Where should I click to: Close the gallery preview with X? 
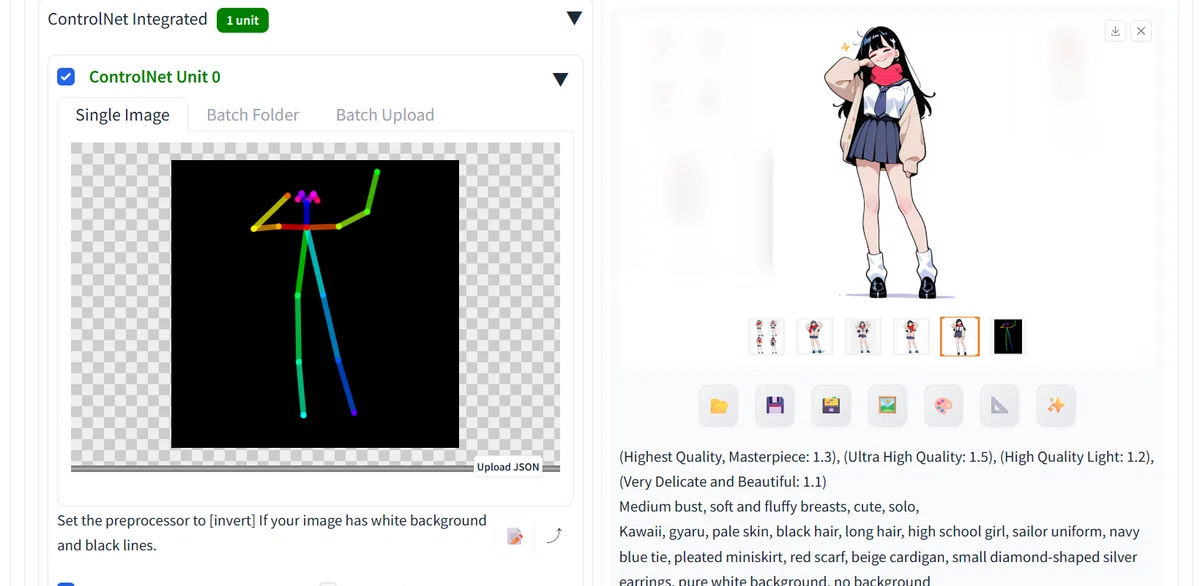click(1142, 31)
